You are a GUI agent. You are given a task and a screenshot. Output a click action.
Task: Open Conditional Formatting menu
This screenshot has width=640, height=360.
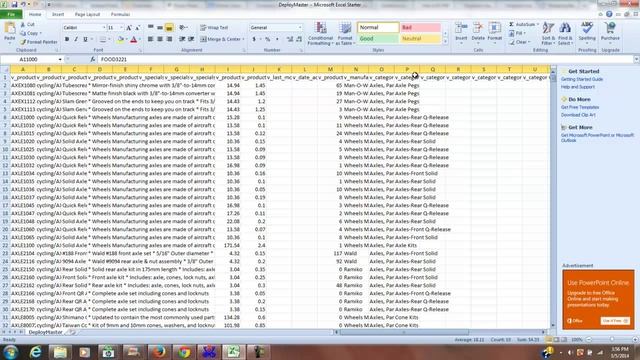tap(321, 33)
